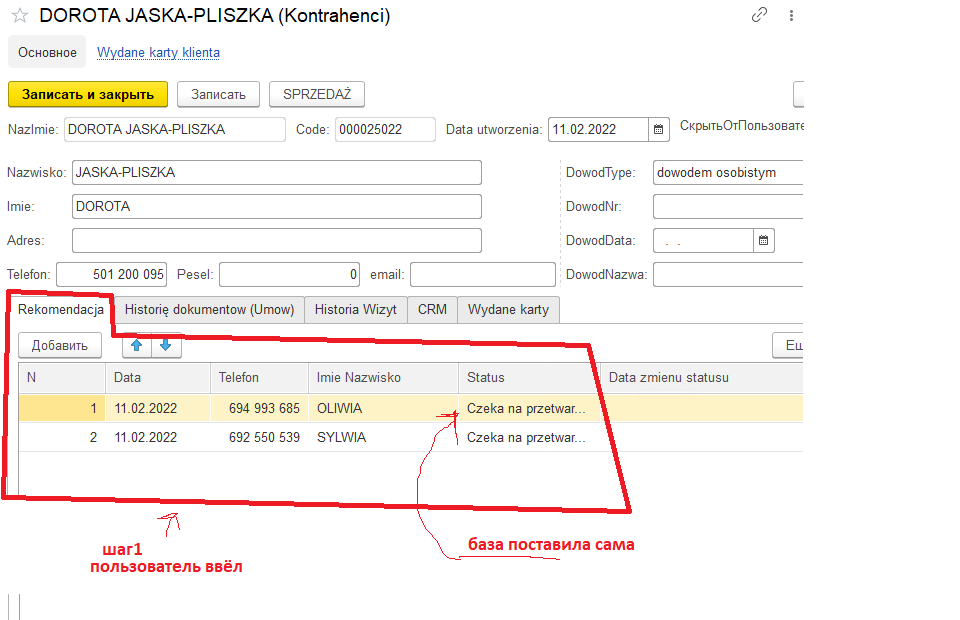Open the three-dot more menu
960x620 pixels.
coord(792,15)
